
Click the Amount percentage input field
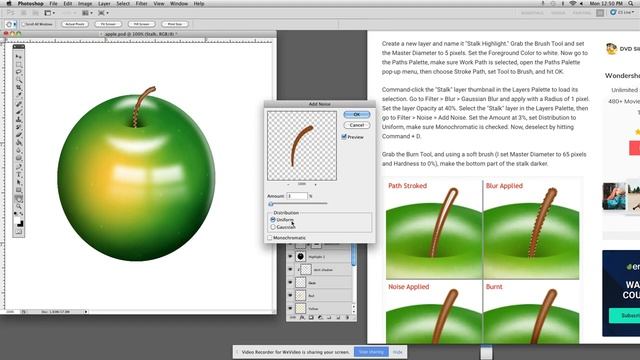tap(297, 196)
